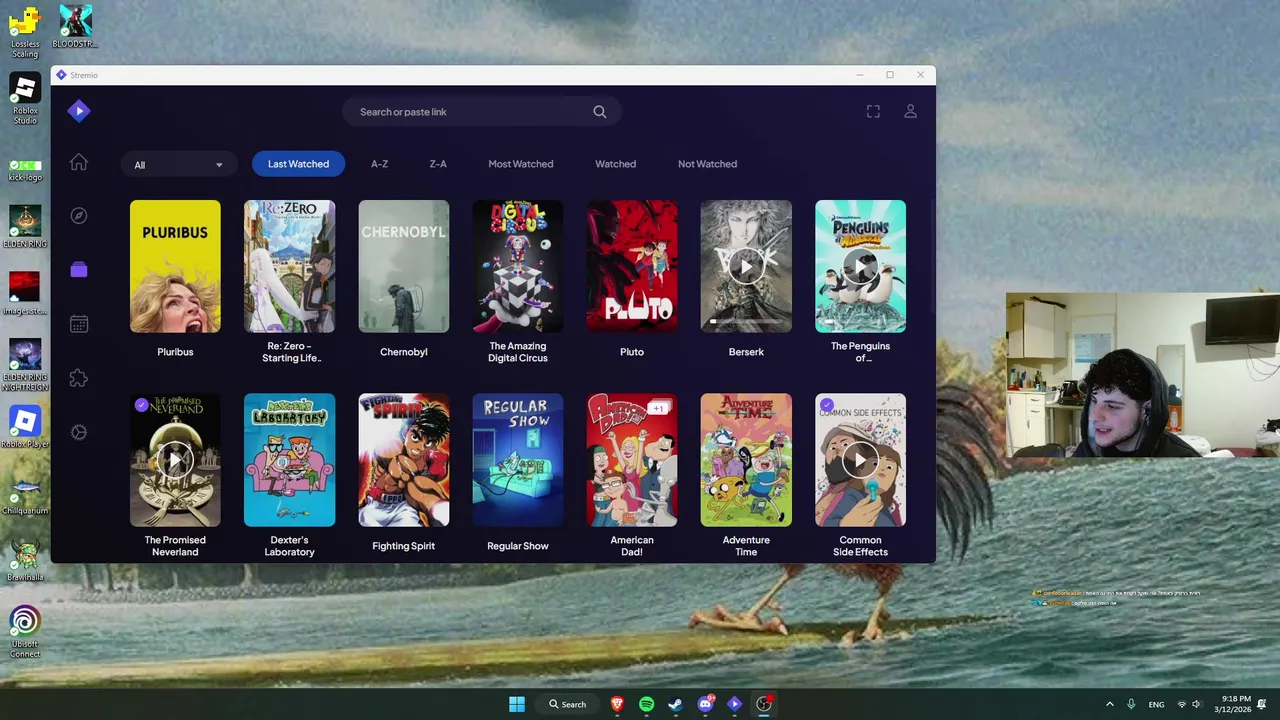Switch ENG input language
The width and height of the screenshot is (1280, 720).
tap(1156, 704)
